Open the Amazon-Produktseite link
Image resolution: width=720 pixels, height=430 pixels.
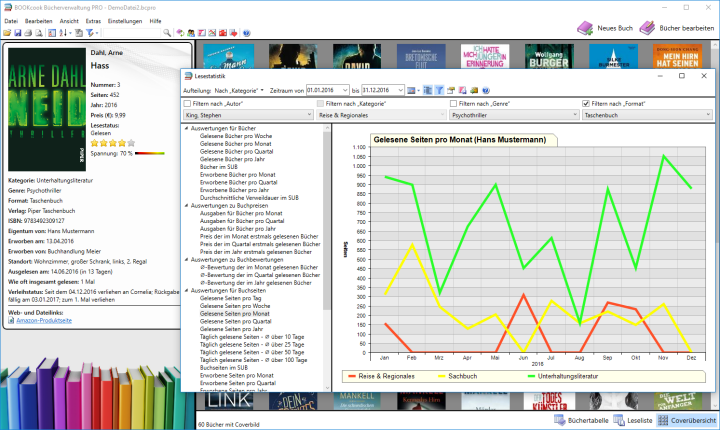48,321
